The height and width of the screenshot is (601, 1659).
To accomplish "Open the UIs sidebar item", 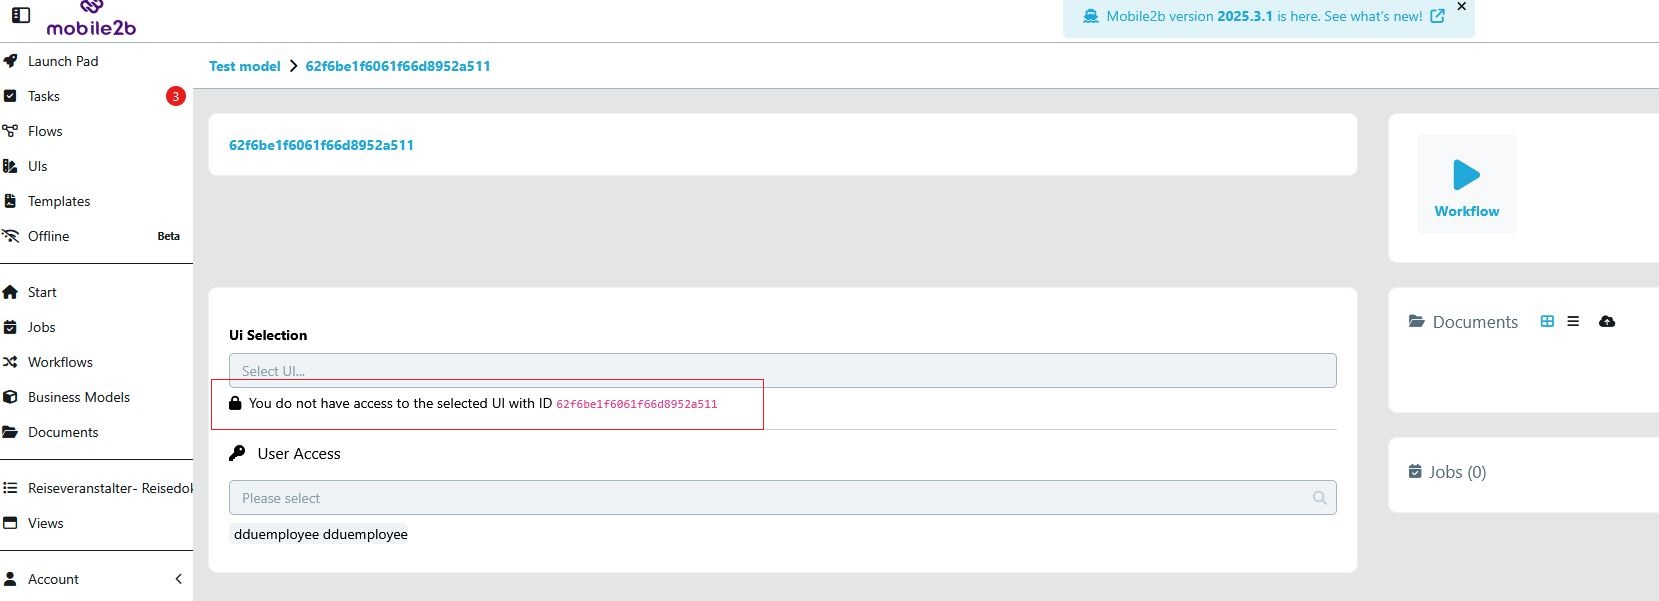I will [38, 166].
